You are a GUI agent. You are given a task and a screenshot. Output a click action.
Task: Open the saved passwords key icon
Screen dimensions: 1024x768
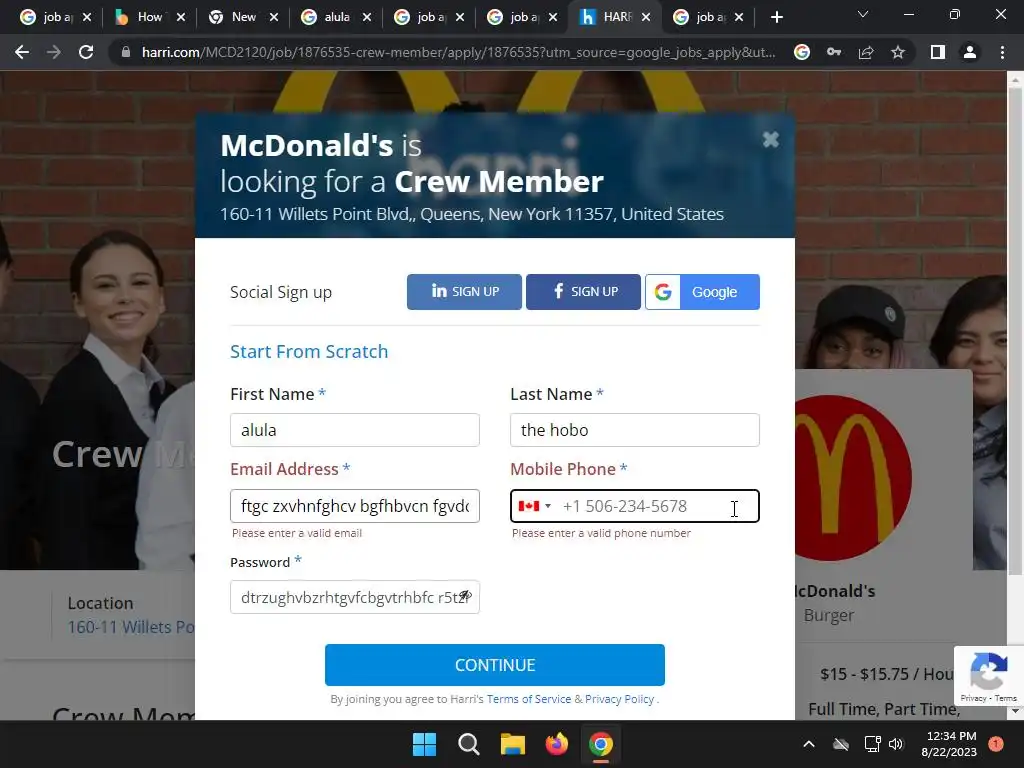pyautogui.click(x=834, y=52)
